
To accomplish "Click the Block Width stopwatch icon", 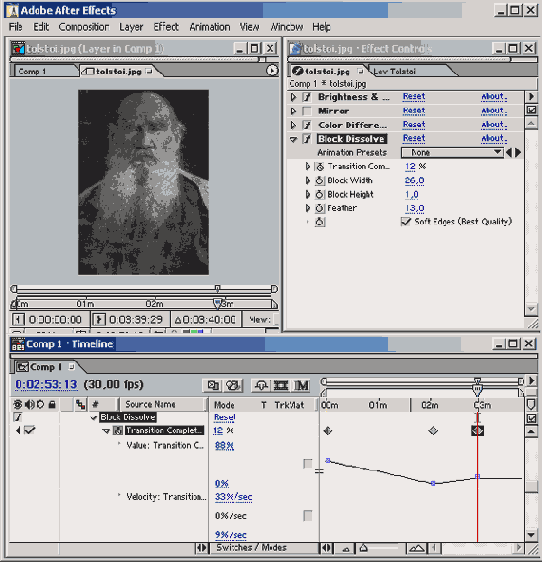I will pyautogui.click(x=319, y=180).
